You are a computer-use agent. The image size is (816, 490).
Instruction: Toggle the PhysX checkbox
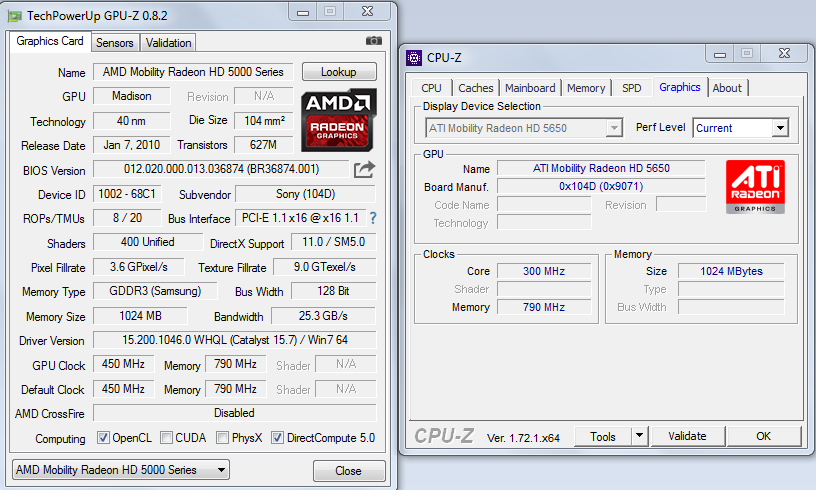pos(222,437)
